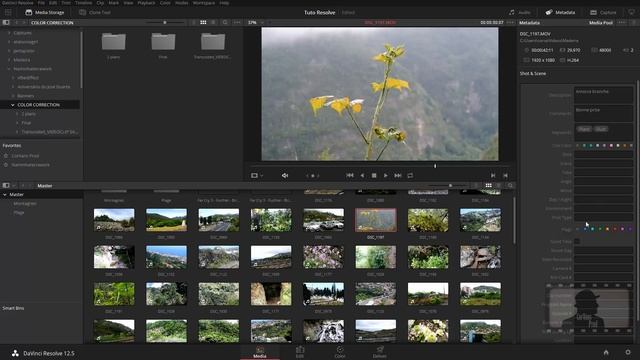Expand the Captures folder in tree
The width and height of the screenshot is (640, 360).
coord(9,33)
